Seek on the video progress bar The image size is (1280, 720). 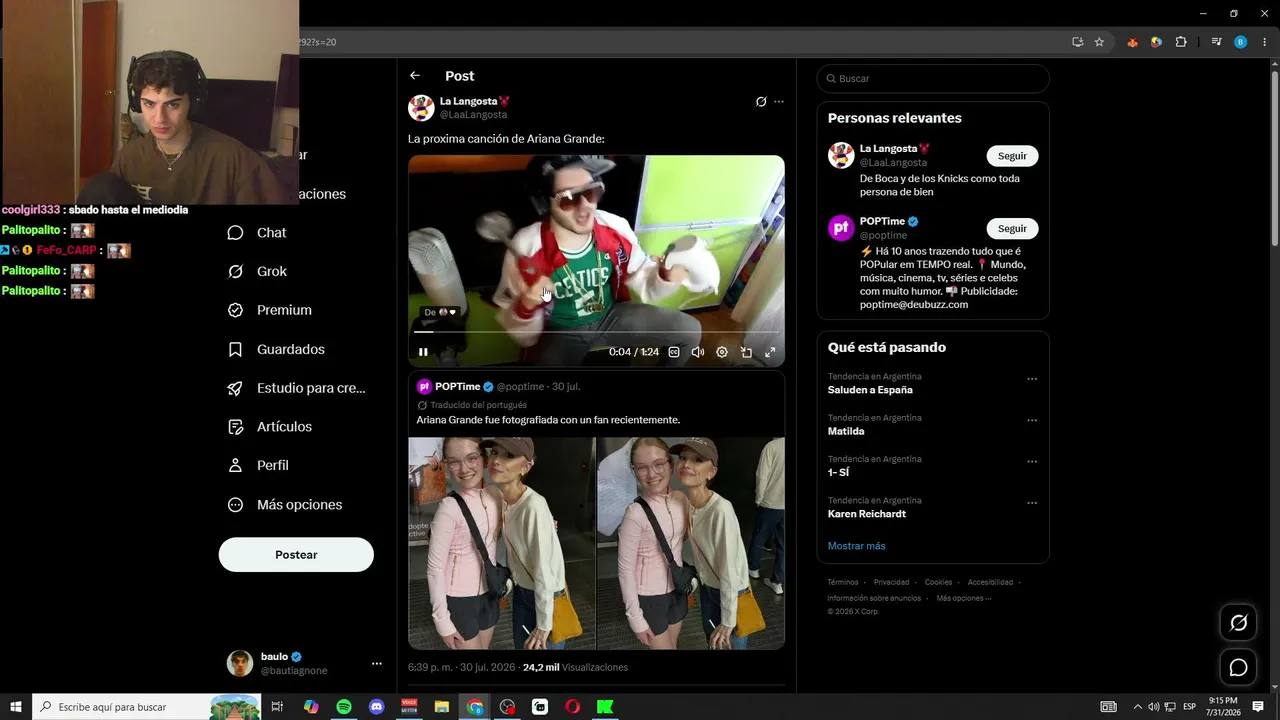[596, 331]
